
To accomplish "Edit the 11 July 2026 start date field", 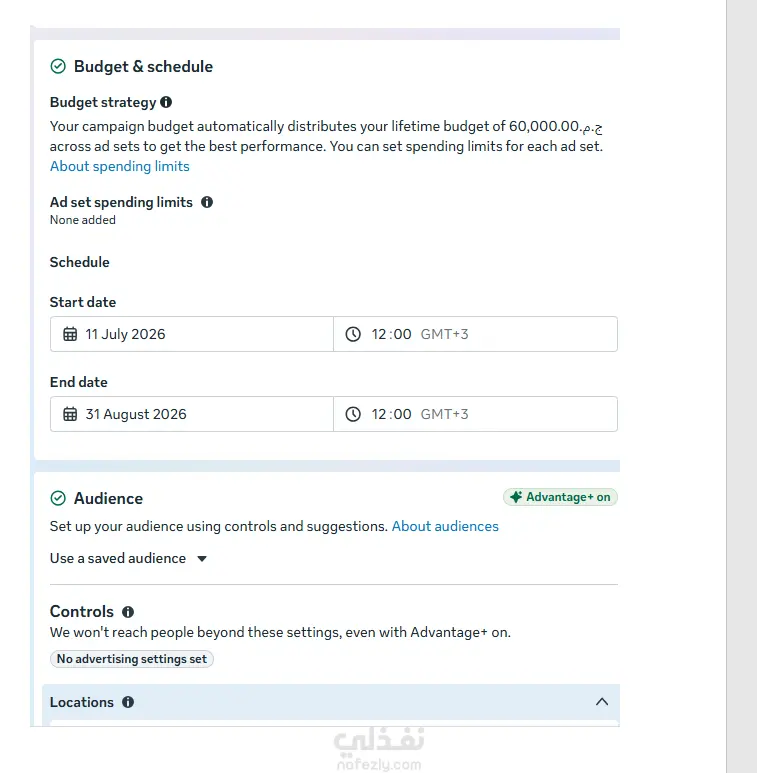I will coord(192,334).
